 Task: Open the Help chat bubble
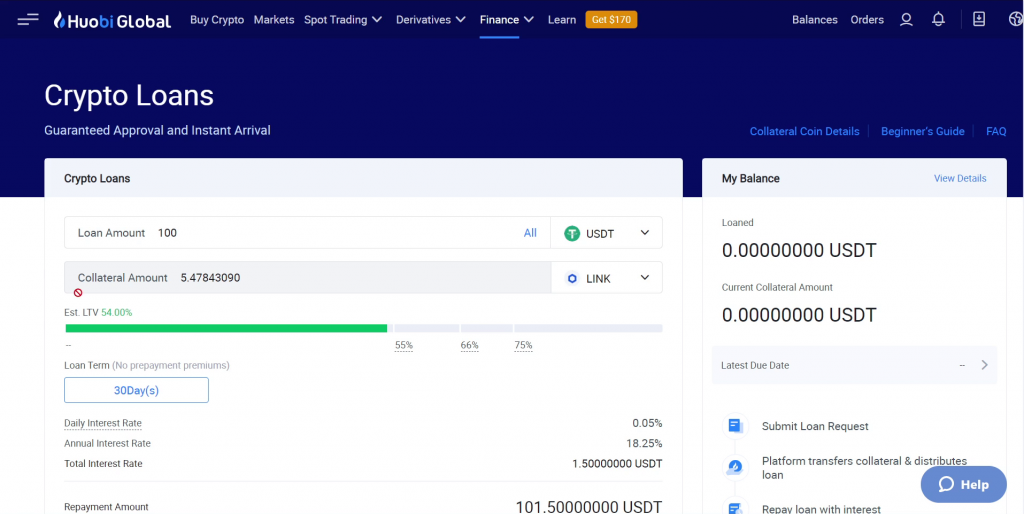pos(963,485)
